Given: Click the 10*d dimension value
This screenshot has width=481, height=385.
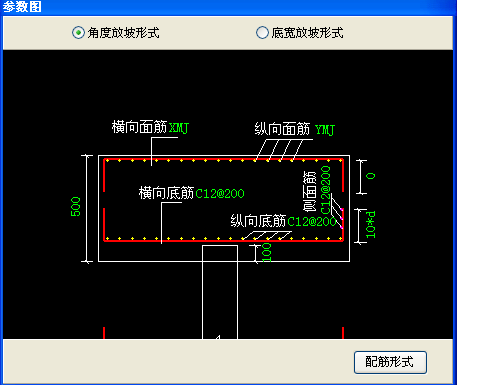Looking at the screenshot, I should pyautogui.click(x=371, y=225).
